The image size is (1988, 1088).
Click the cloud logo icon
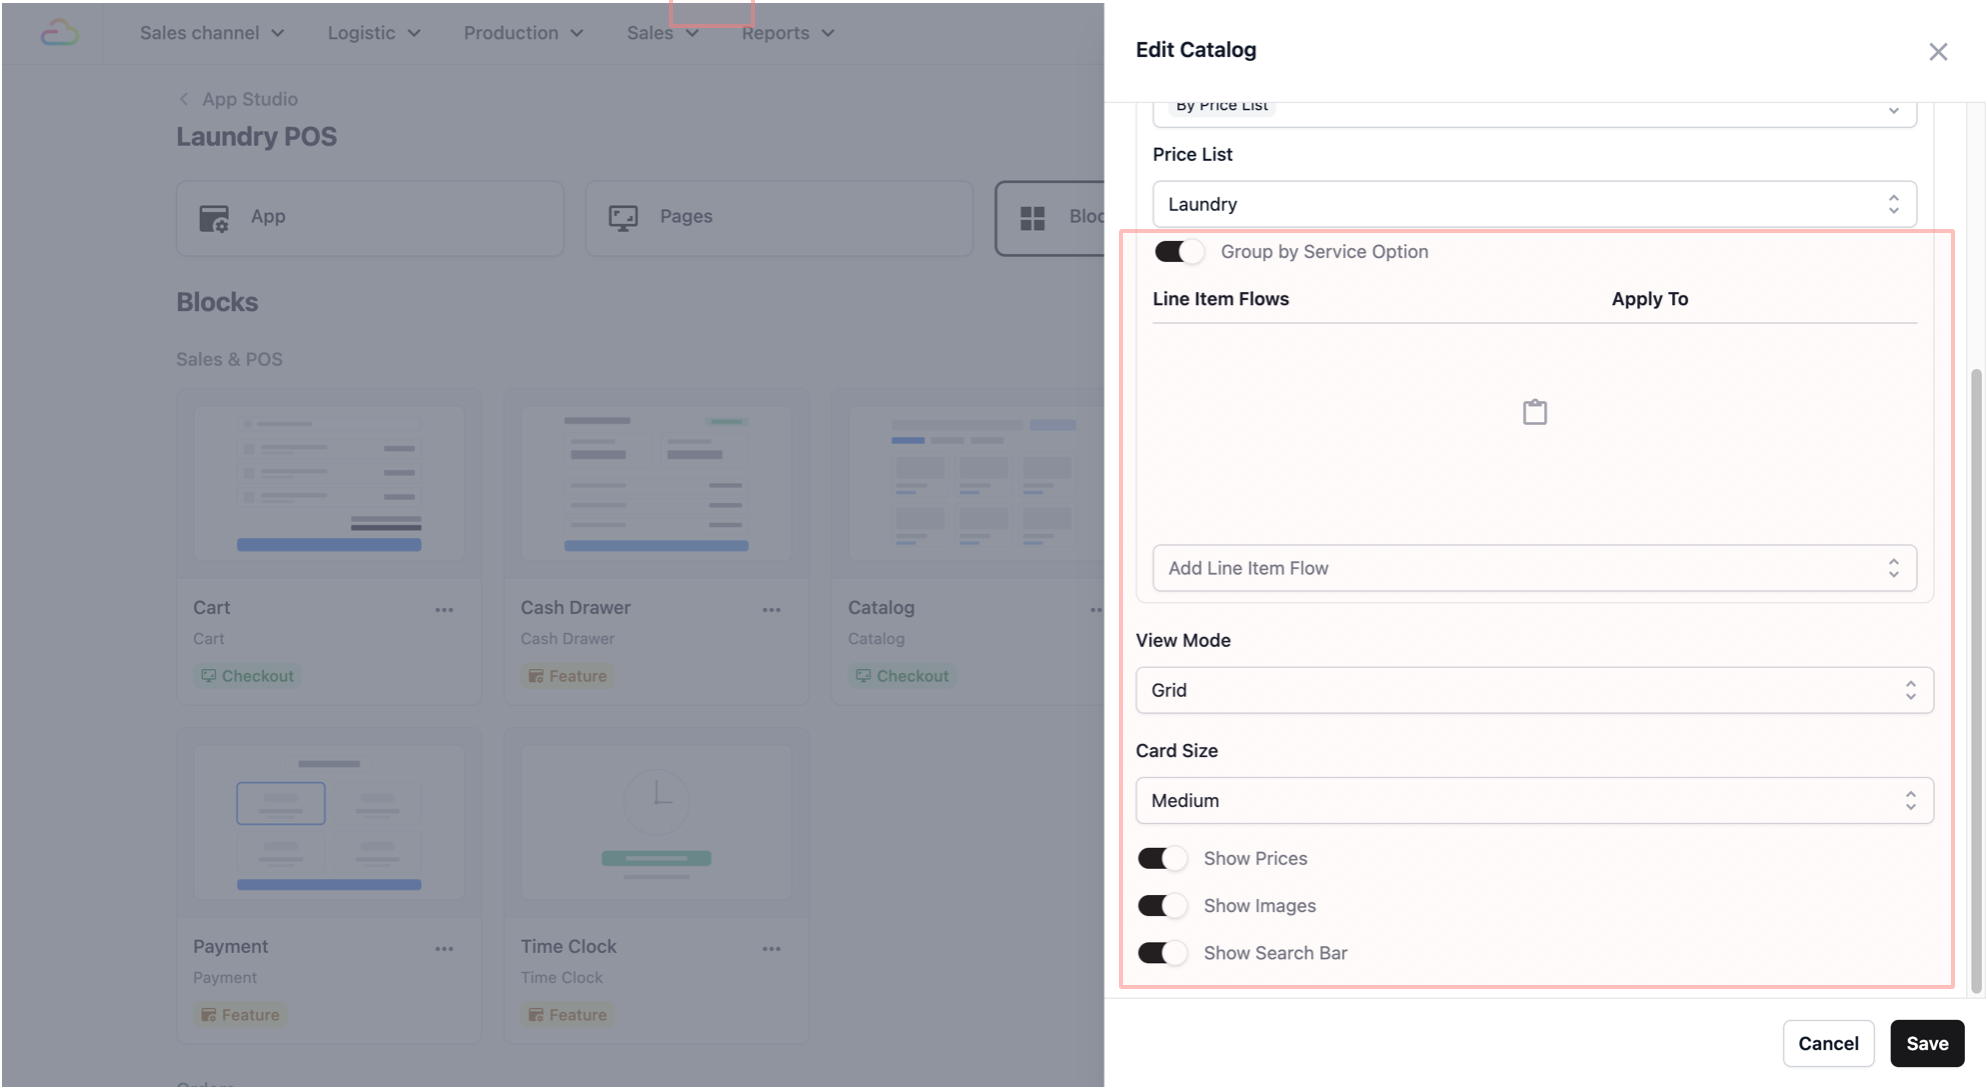click(60, 33)
